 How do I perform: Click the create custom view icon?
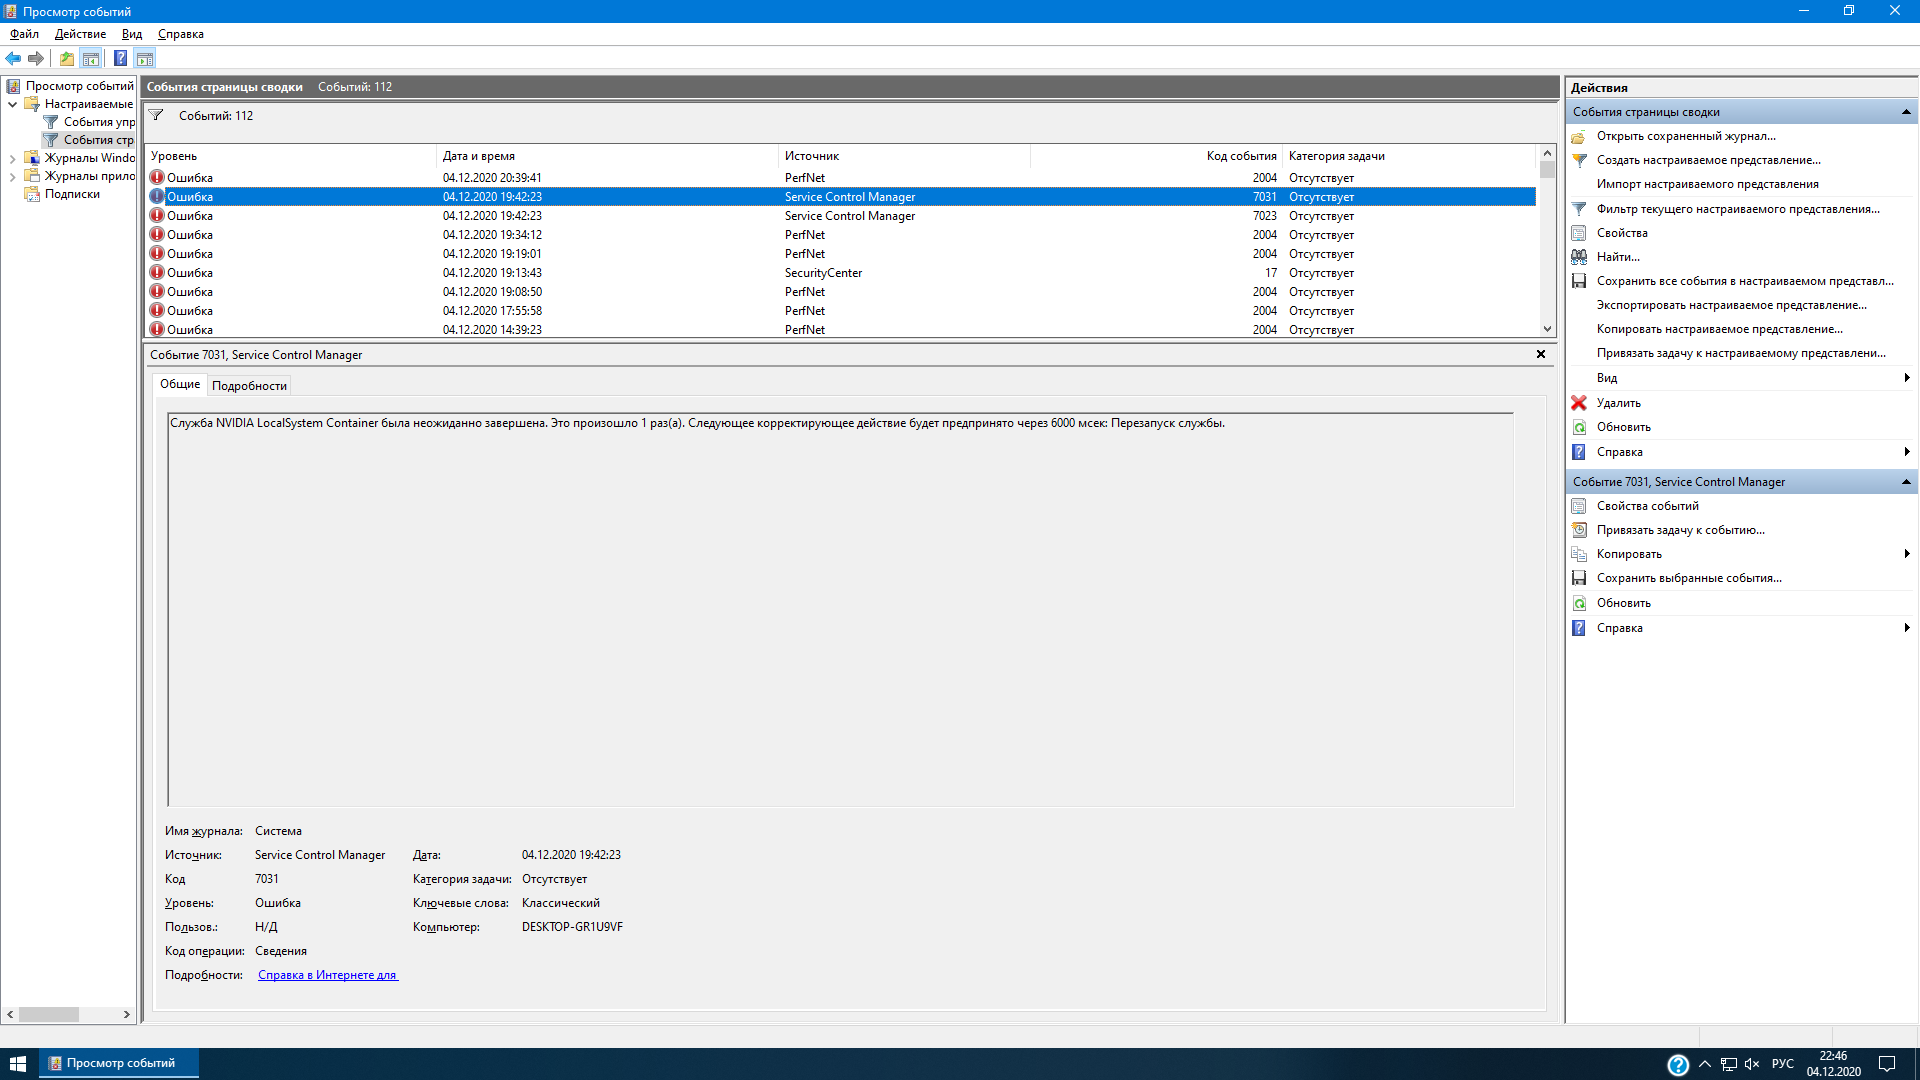1578,160
